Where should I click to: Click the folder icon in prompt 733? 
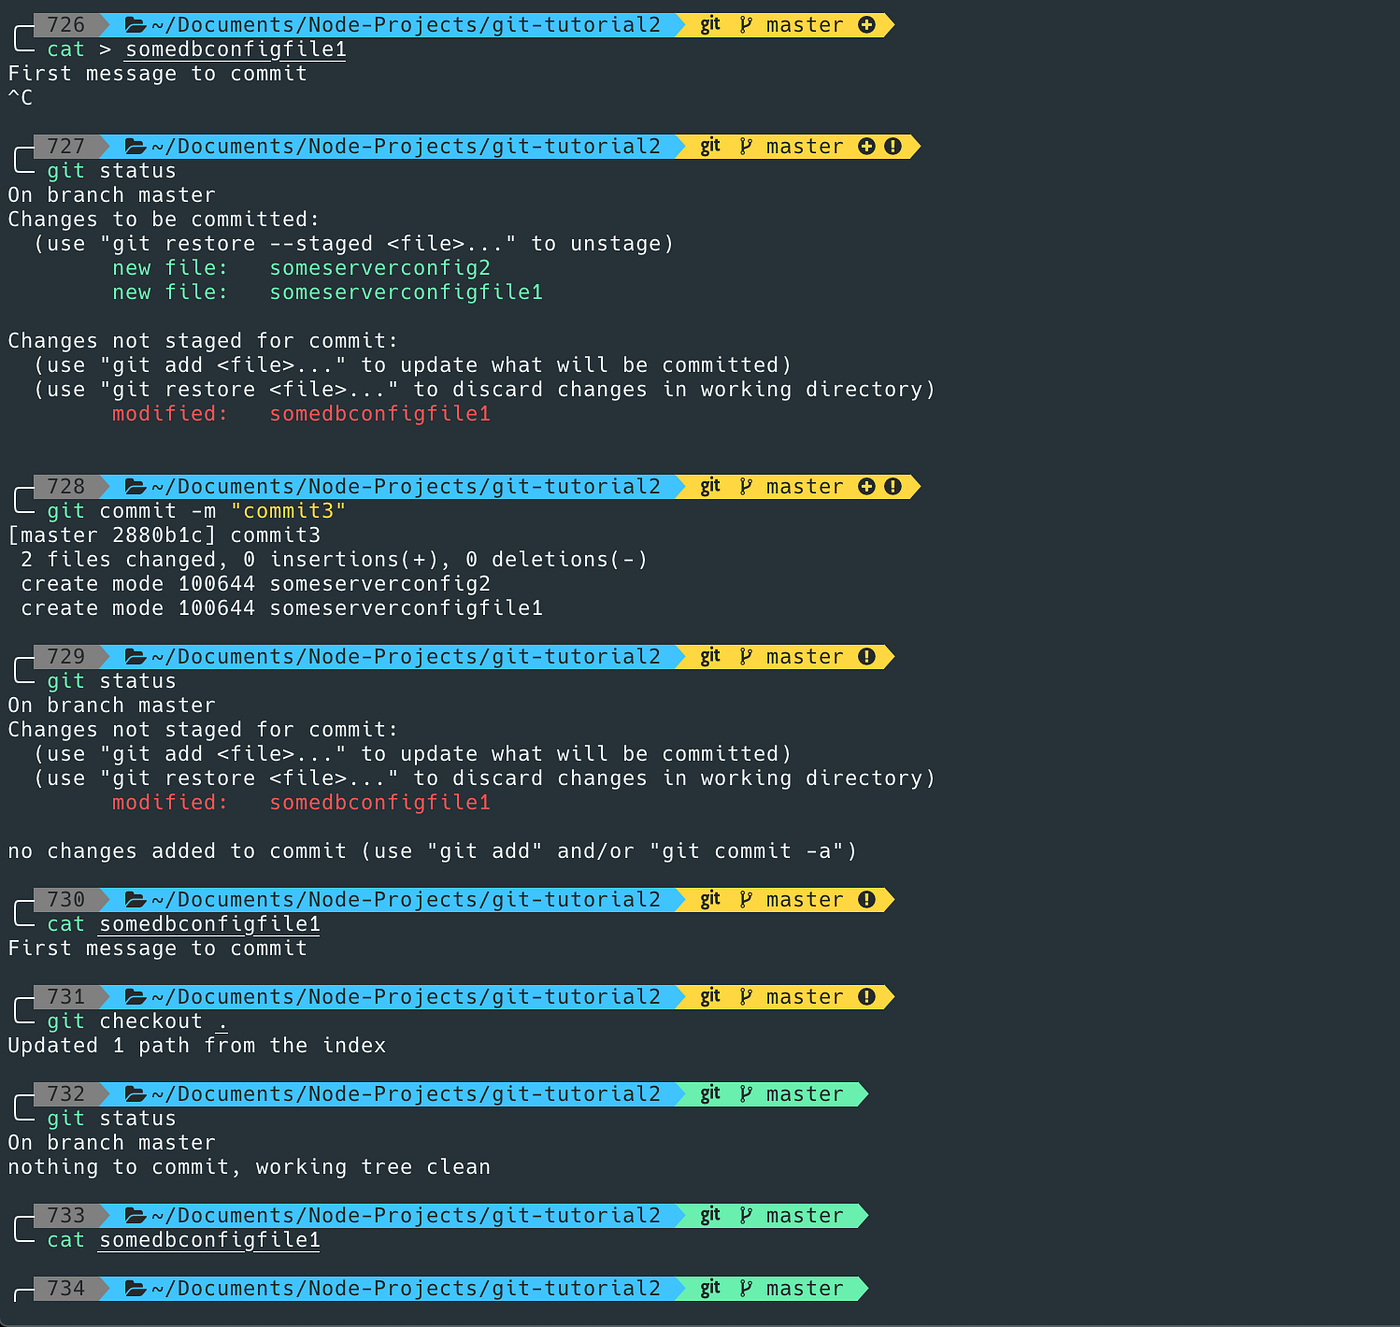tap(136, 1216)
